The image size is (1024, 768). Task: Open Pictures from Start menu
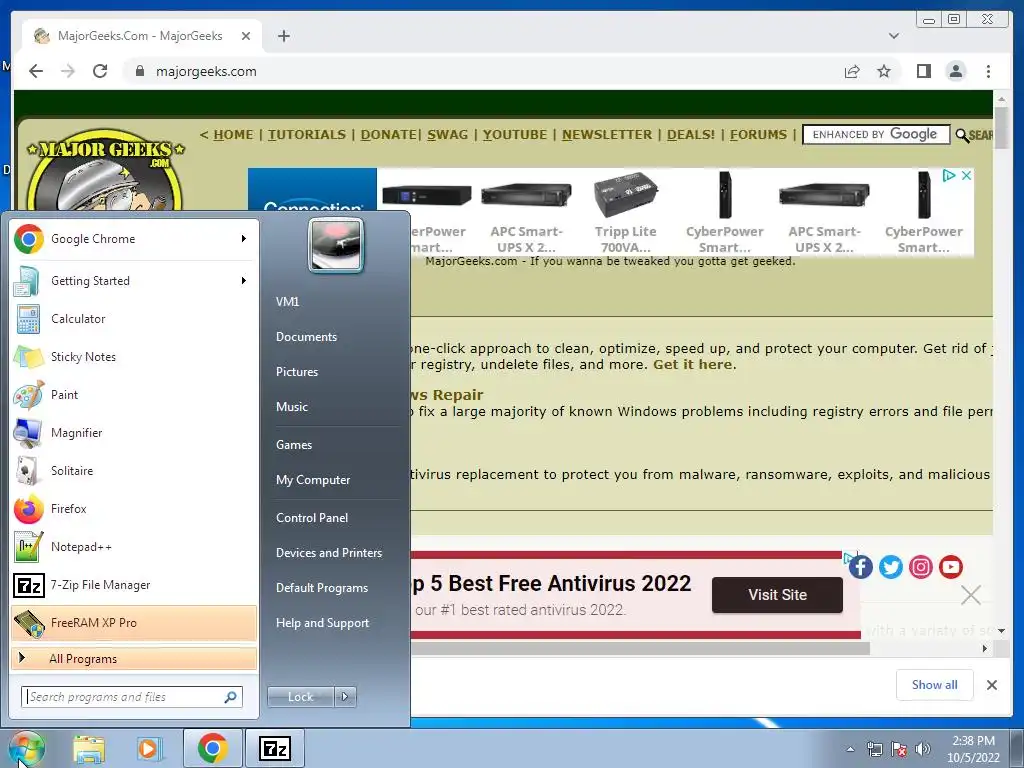point(297,372)
